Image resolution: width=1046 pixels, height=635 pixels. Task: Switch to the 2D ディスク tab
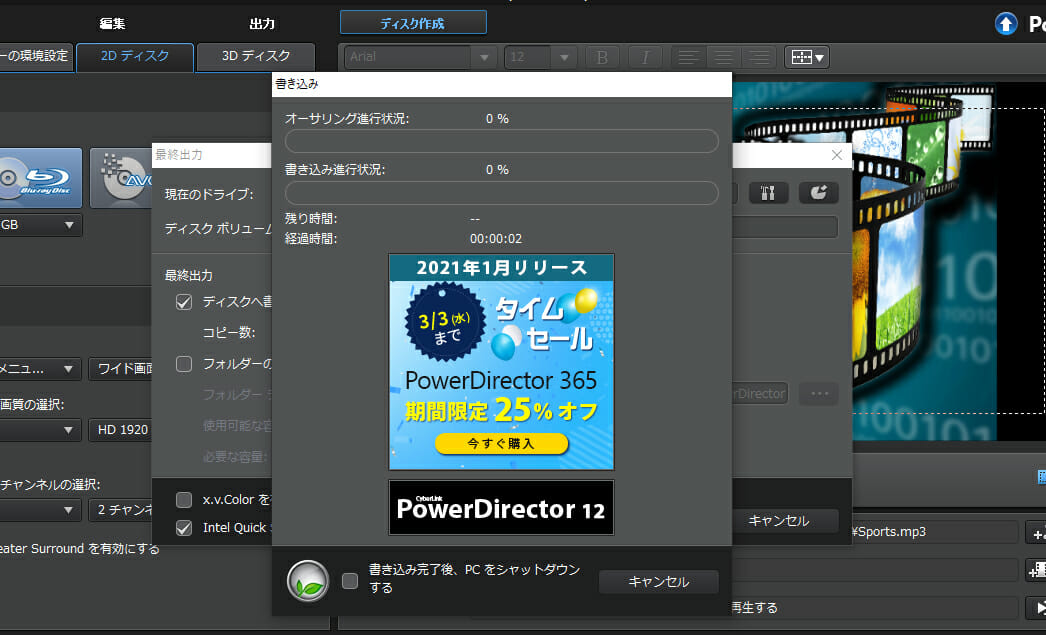tap(135, 57)
